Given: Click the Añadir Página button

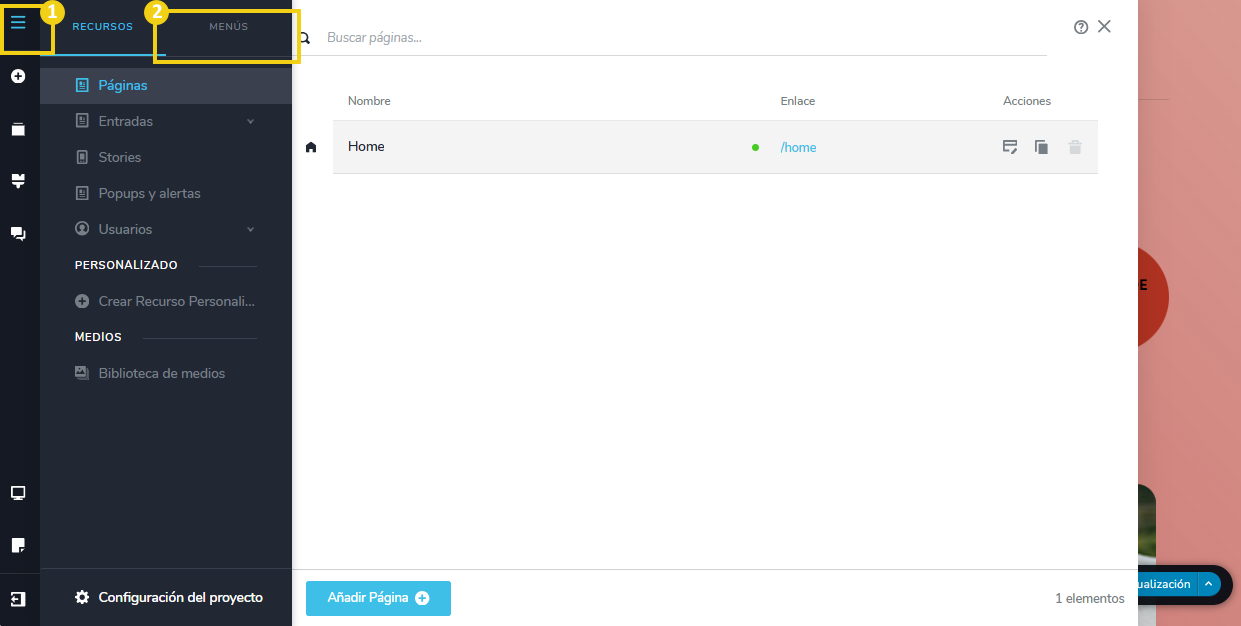Looking at the screenshot, I should pos(378,598).
